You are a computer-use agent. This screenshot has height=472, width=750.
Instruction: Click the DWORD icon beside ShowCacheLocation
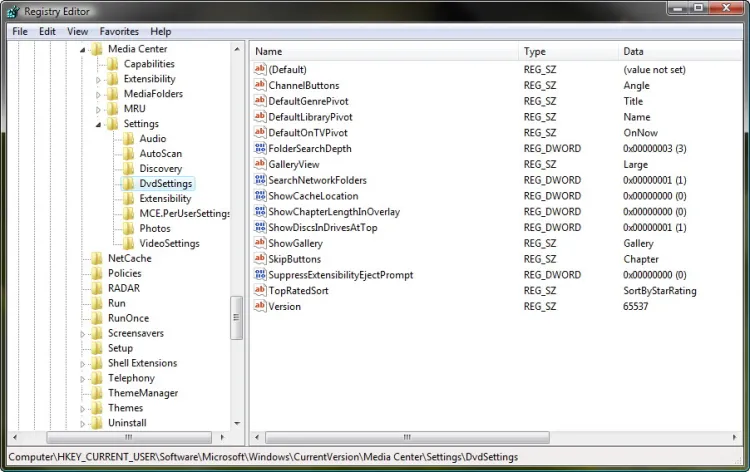pos(260,196)
